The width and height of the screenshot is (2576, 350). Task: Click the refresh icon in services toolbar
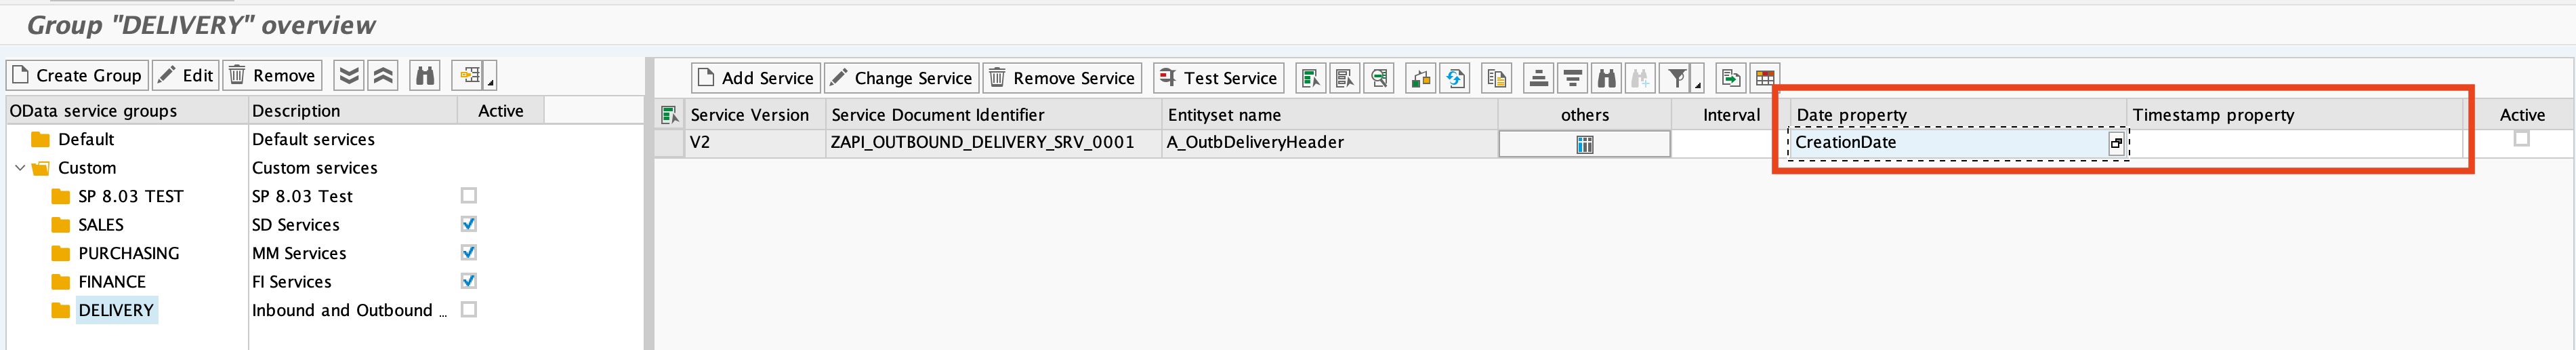1455,78
